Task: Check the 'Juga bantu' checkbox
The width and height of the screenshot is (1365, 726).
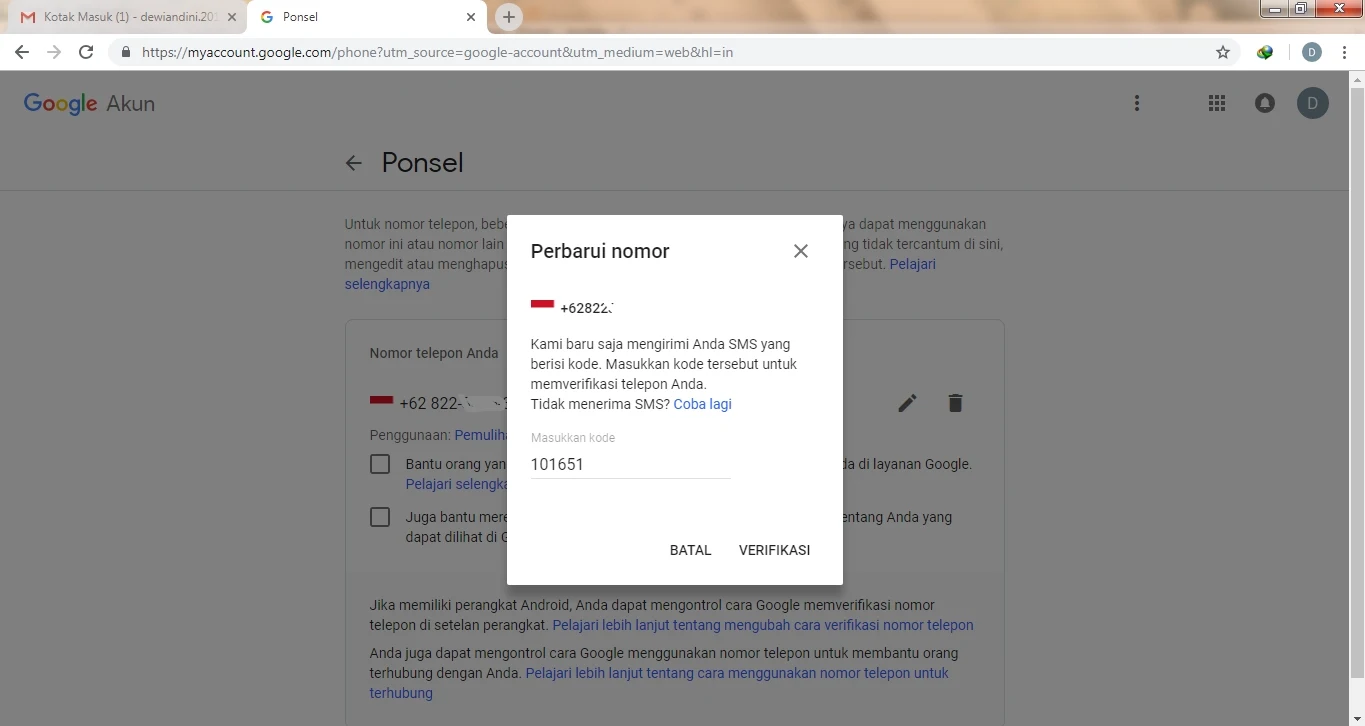Action: coord(380,517)
